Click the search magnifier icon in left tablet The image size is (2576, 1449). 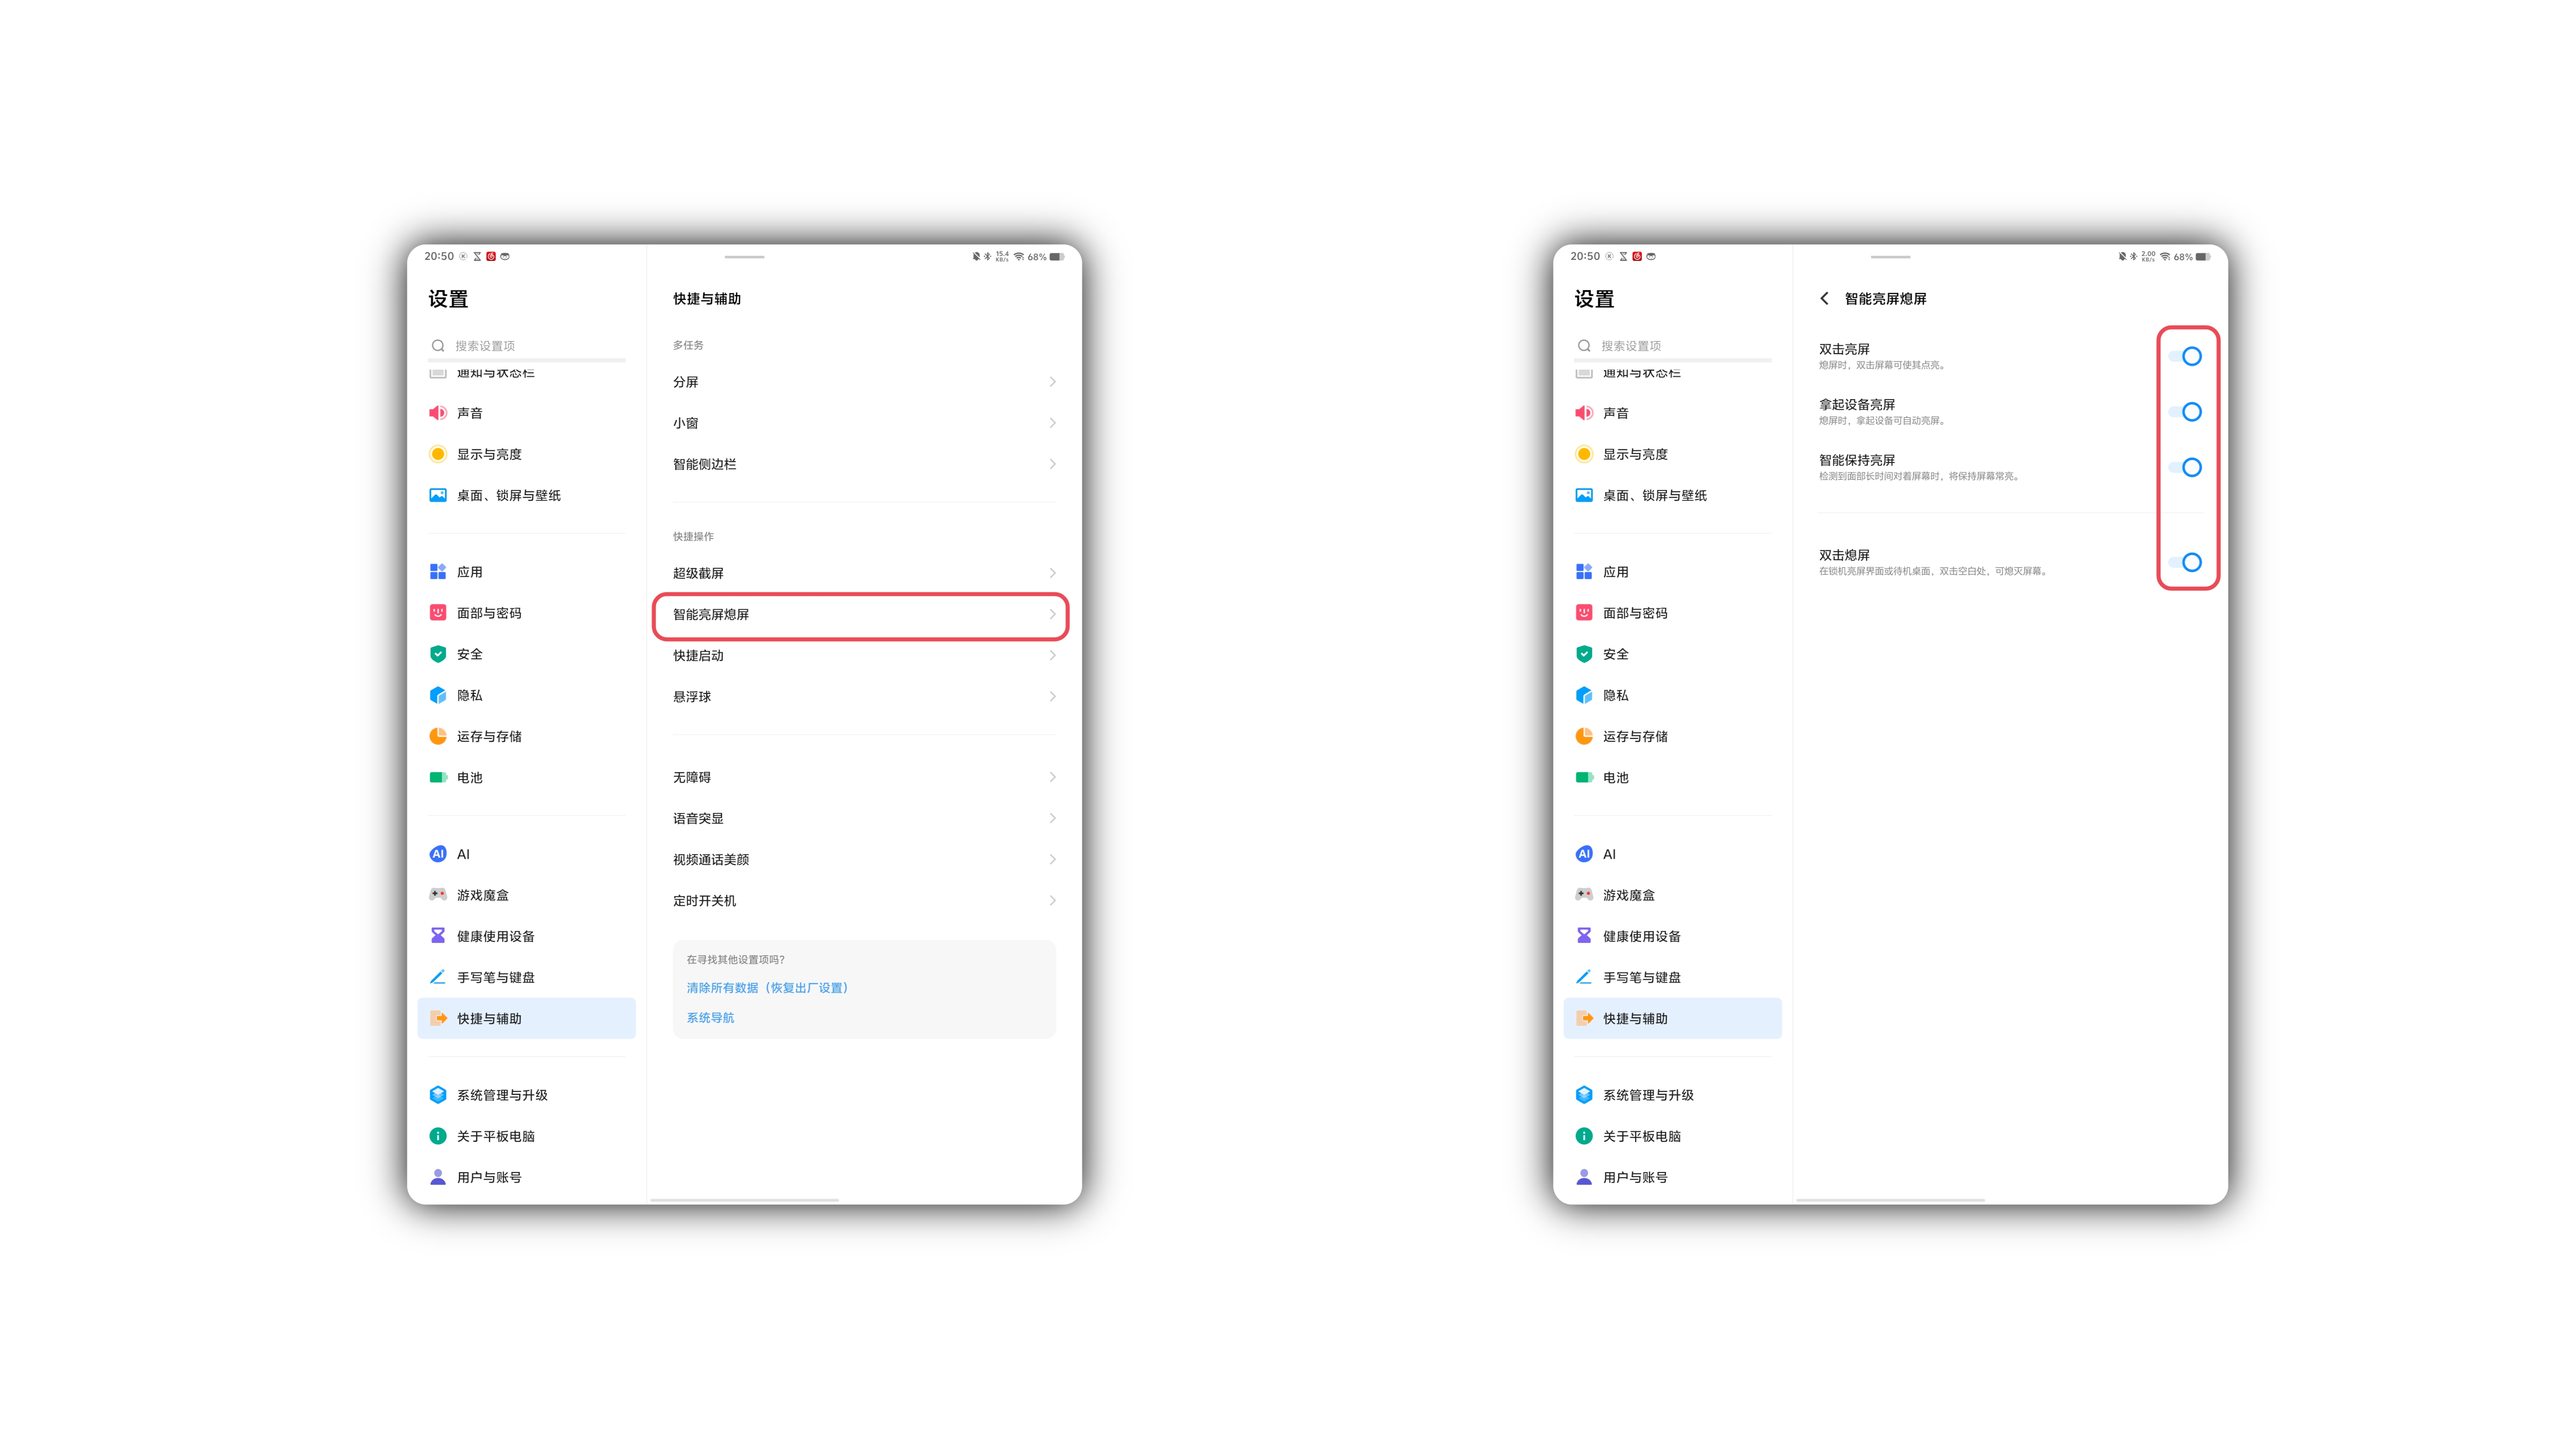(438, 346)
